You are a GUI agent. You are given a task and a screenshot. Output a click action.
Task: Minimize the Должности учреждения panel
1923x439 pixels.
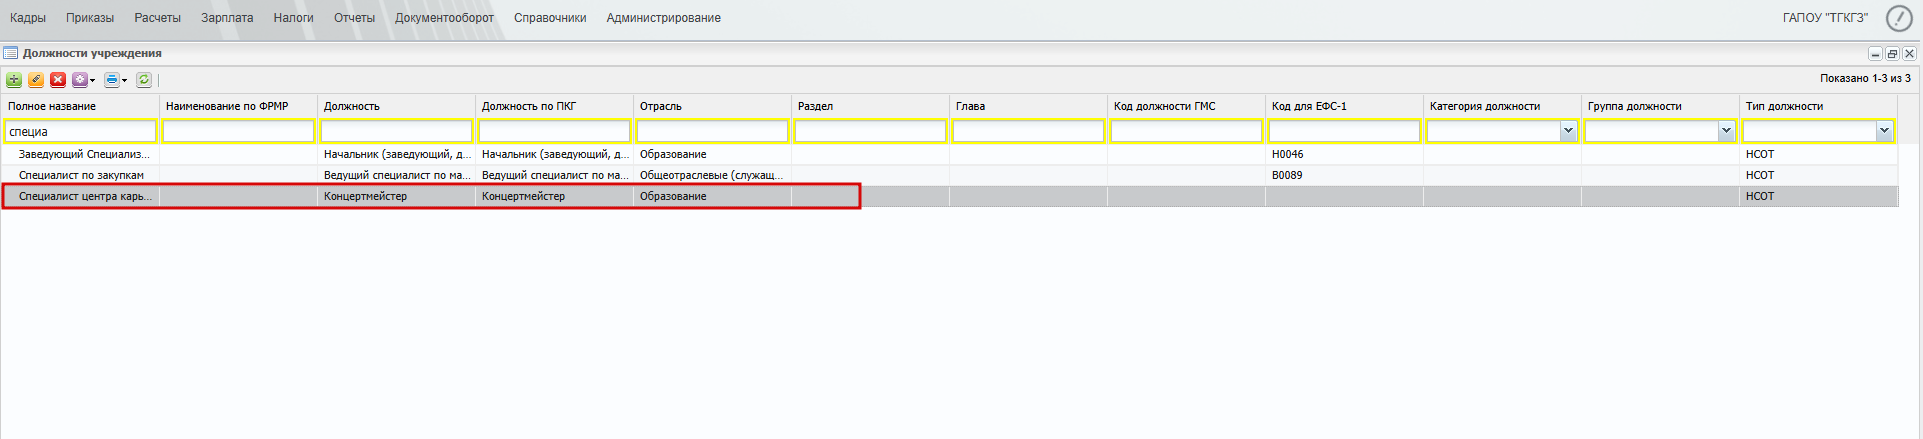coord(1875,54)
